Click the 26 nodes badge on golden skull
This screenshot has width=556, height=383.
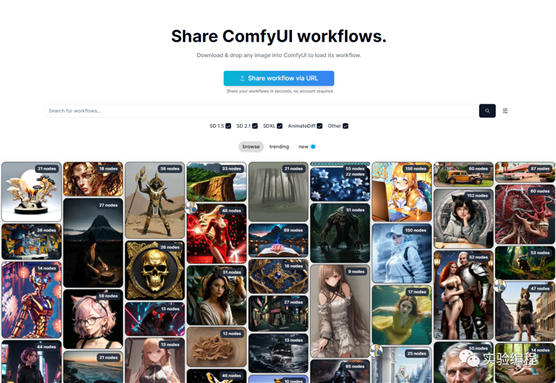click(170, 247)
